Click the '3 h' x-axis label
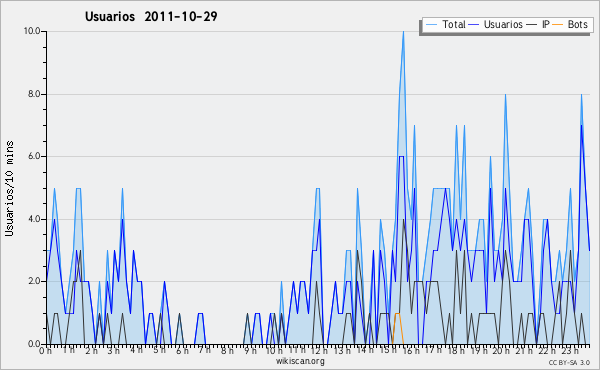This screenshot has height=370, width=600. [x=113, y=351]
